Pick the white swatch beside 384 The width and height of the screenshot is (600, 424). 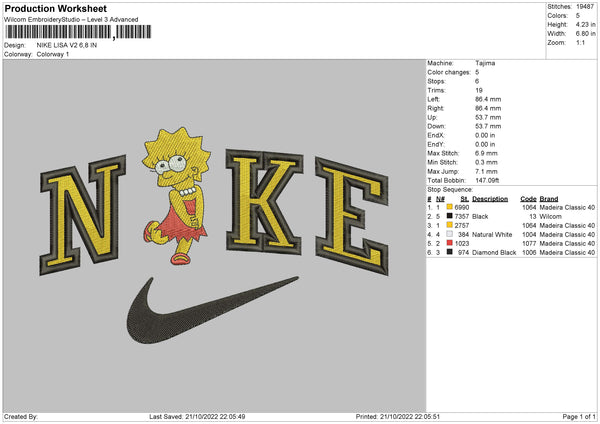point(450,234)
